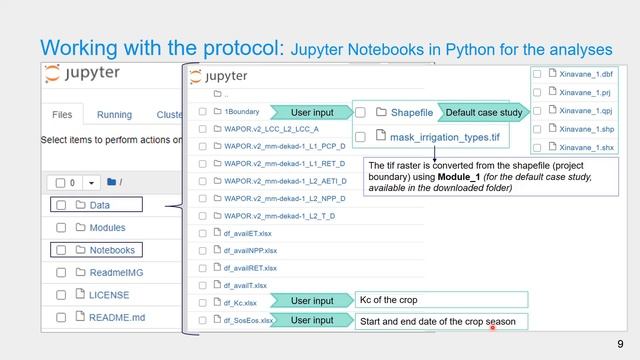Click the file icon beside LICENSE
640x360 pixels.
point(80,294)
